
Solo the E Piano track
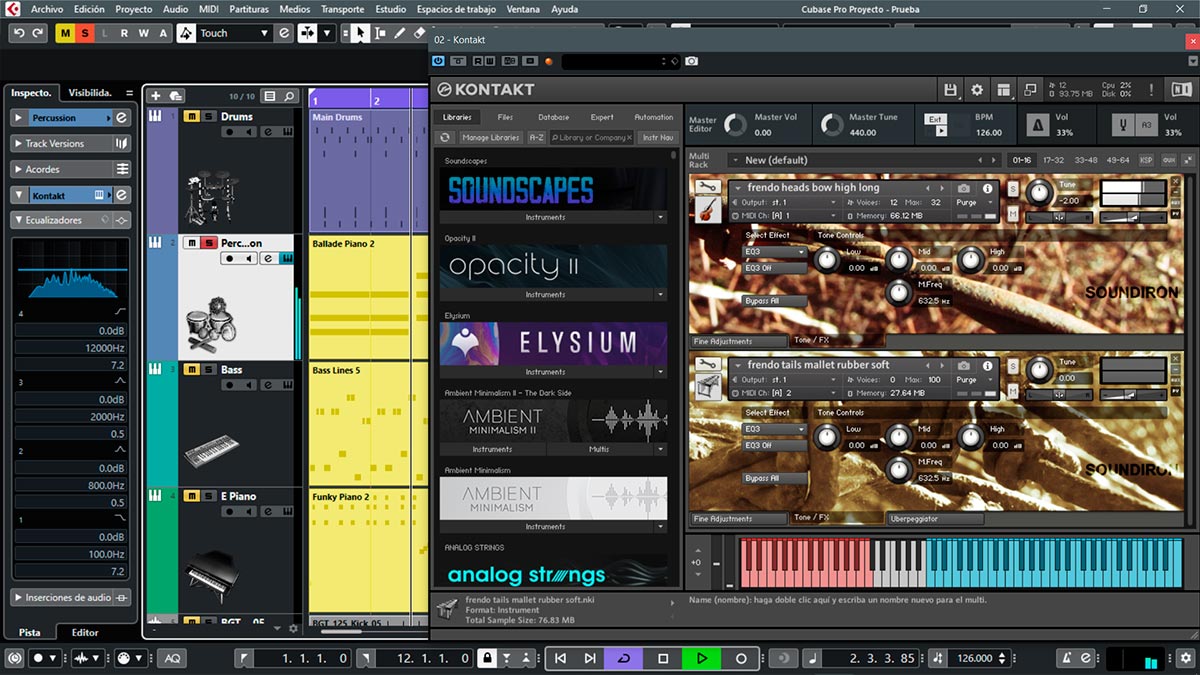[x=208, y=496]
